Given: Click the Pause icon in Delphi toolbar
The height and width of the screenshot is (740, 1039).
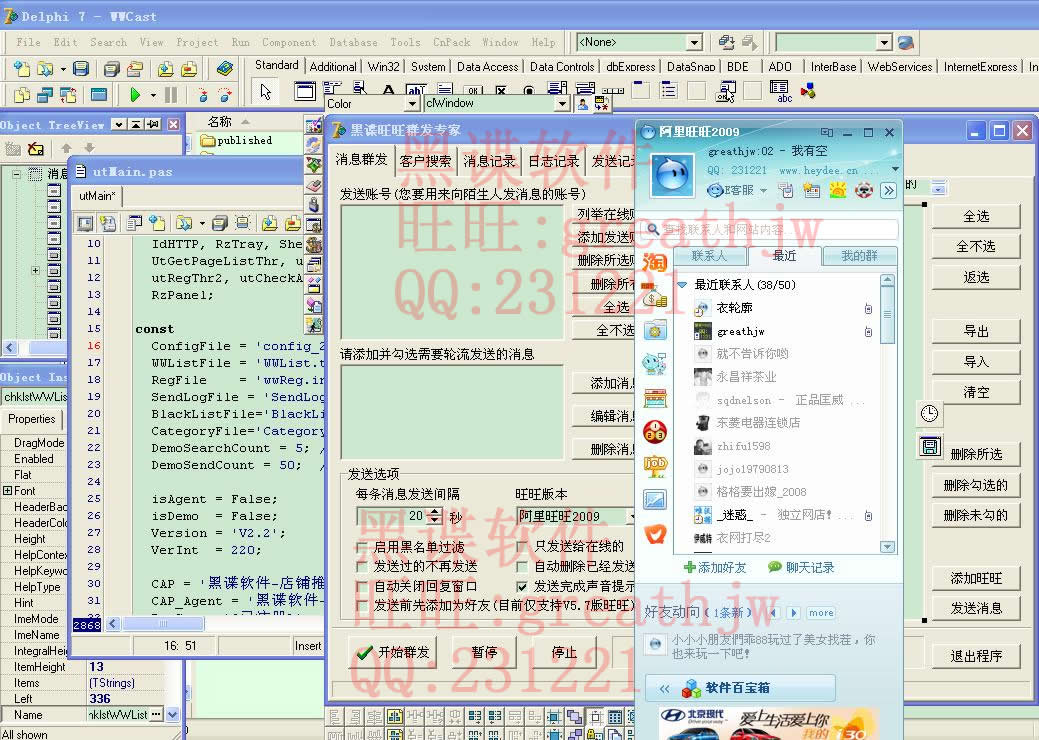Looking at the screenshot, I should click(x=170, y=95).
